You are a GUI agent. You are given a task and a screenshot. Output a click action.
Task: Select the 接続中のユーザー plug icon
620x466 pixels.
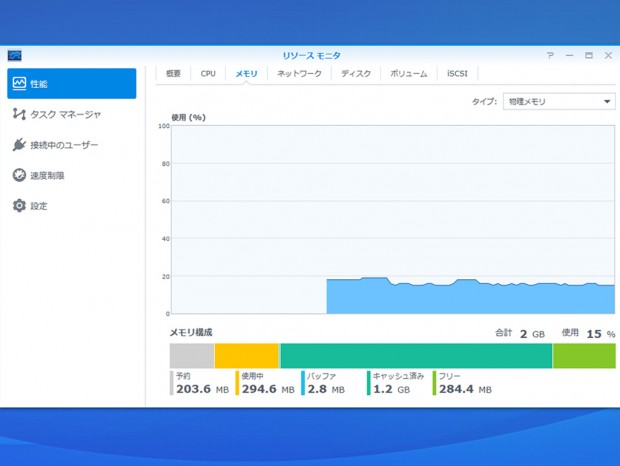[19, 145]
